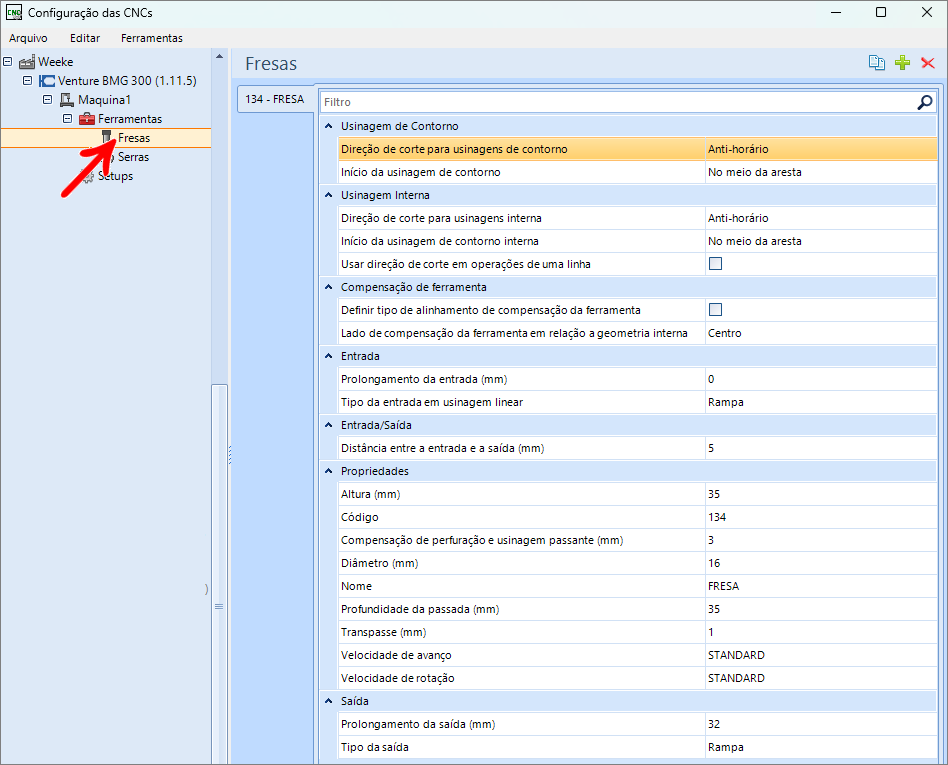Click the filter search magnifier icon
Viewport: 948px width, 765px height.
pos(924,102)
